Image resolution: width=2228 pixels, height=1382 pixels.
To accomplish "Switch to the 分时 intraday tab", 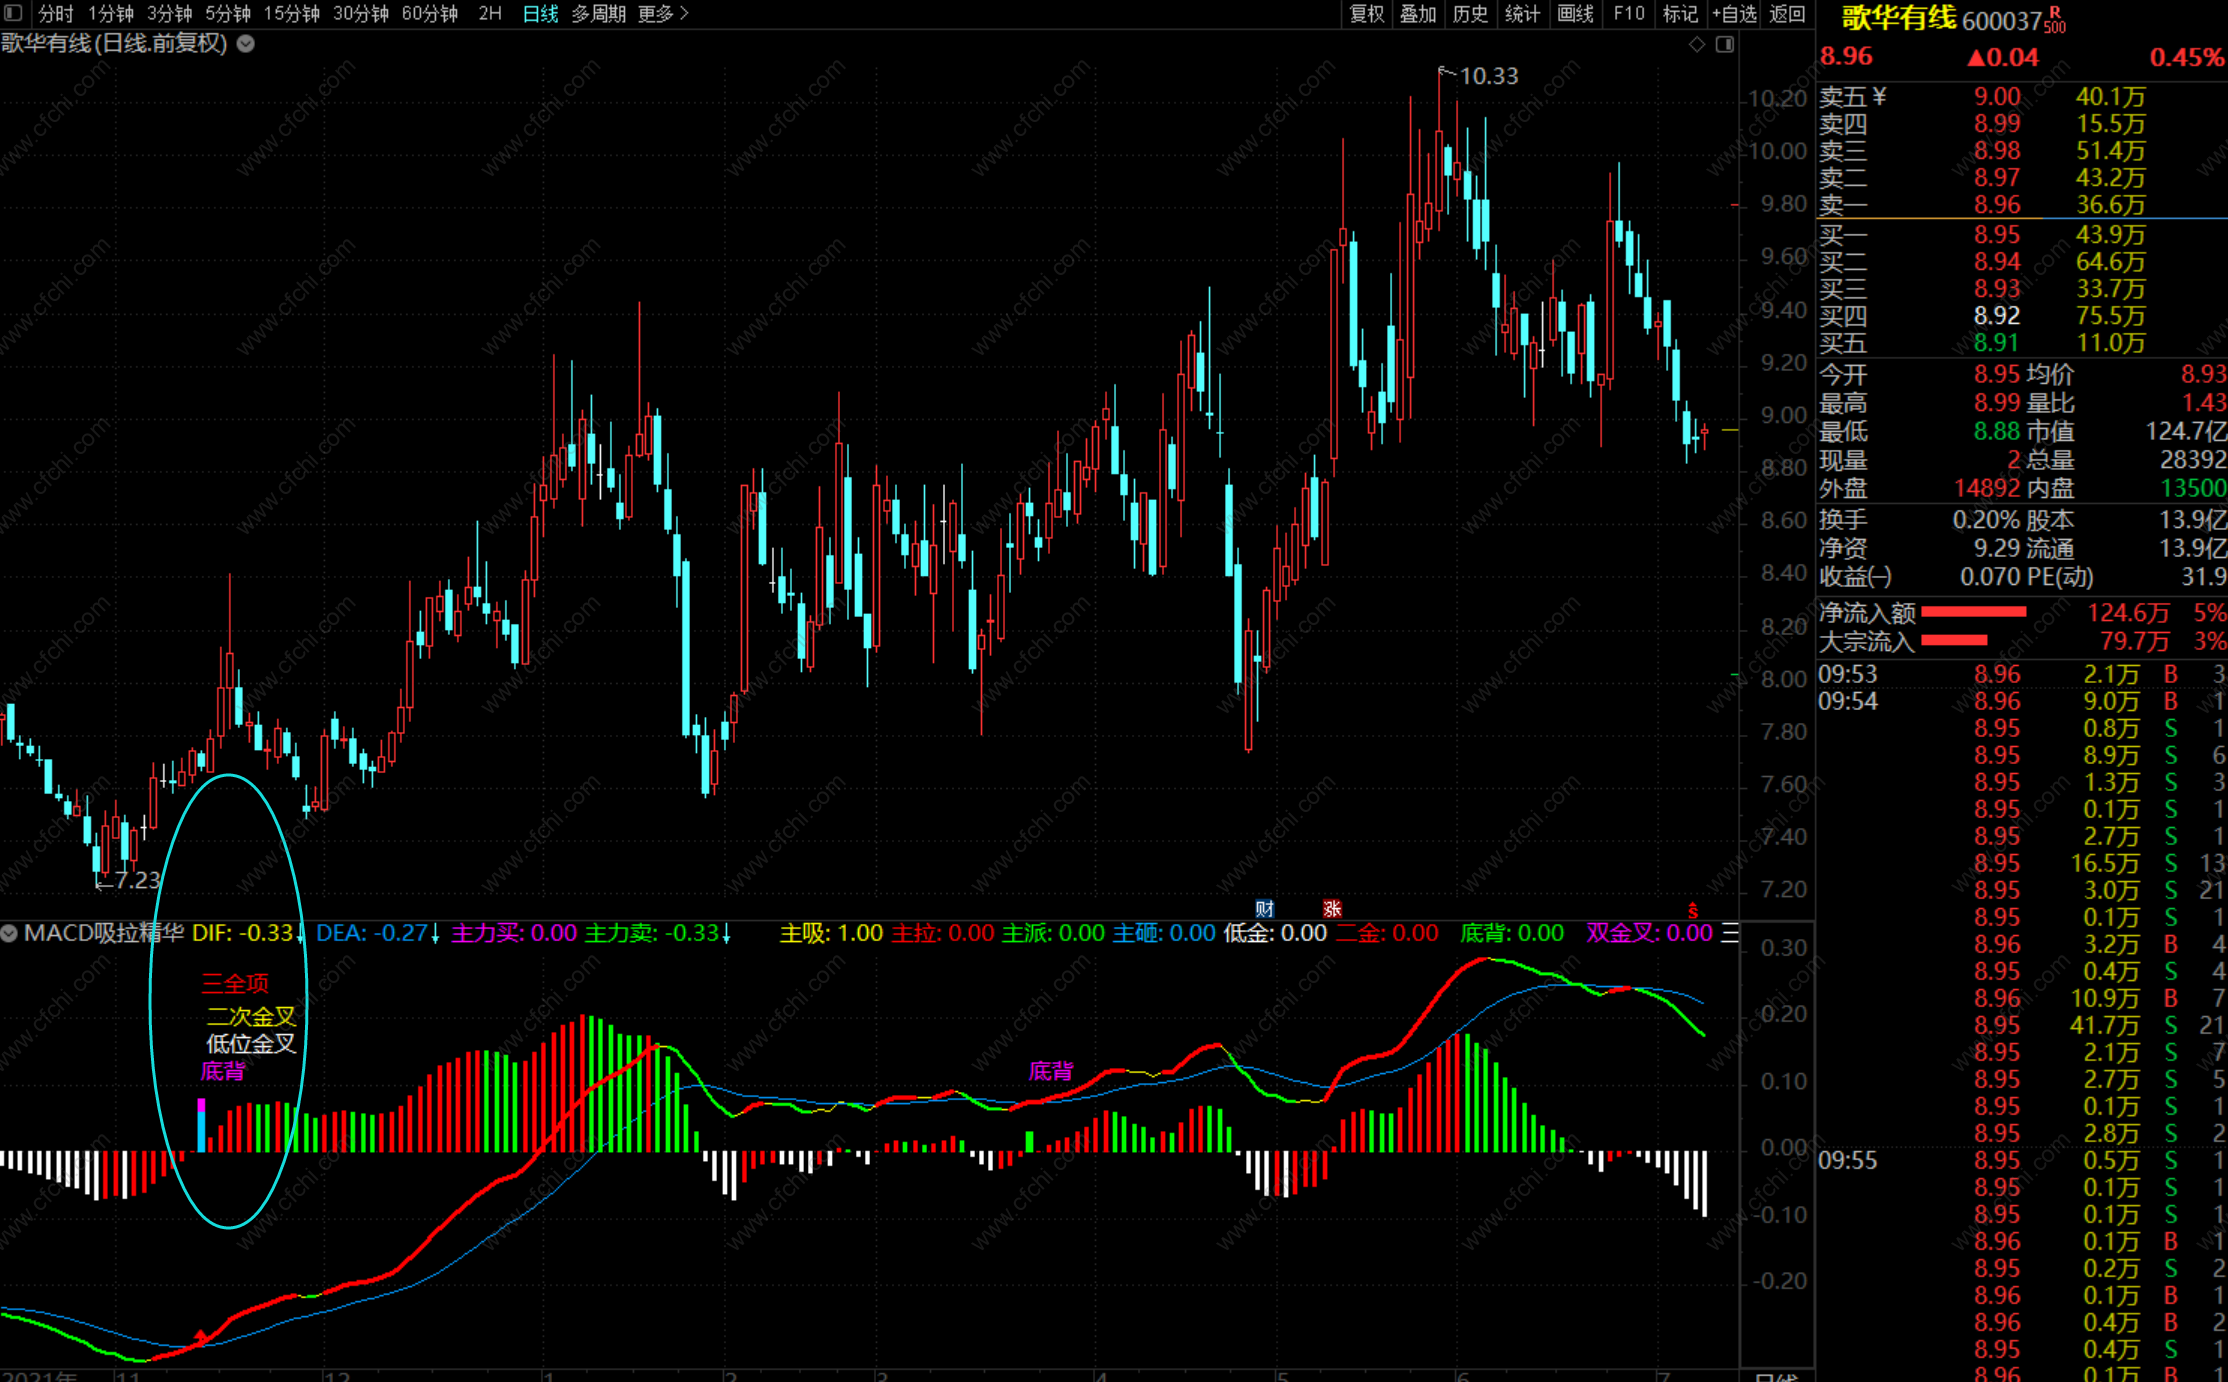I will (56, 13).
